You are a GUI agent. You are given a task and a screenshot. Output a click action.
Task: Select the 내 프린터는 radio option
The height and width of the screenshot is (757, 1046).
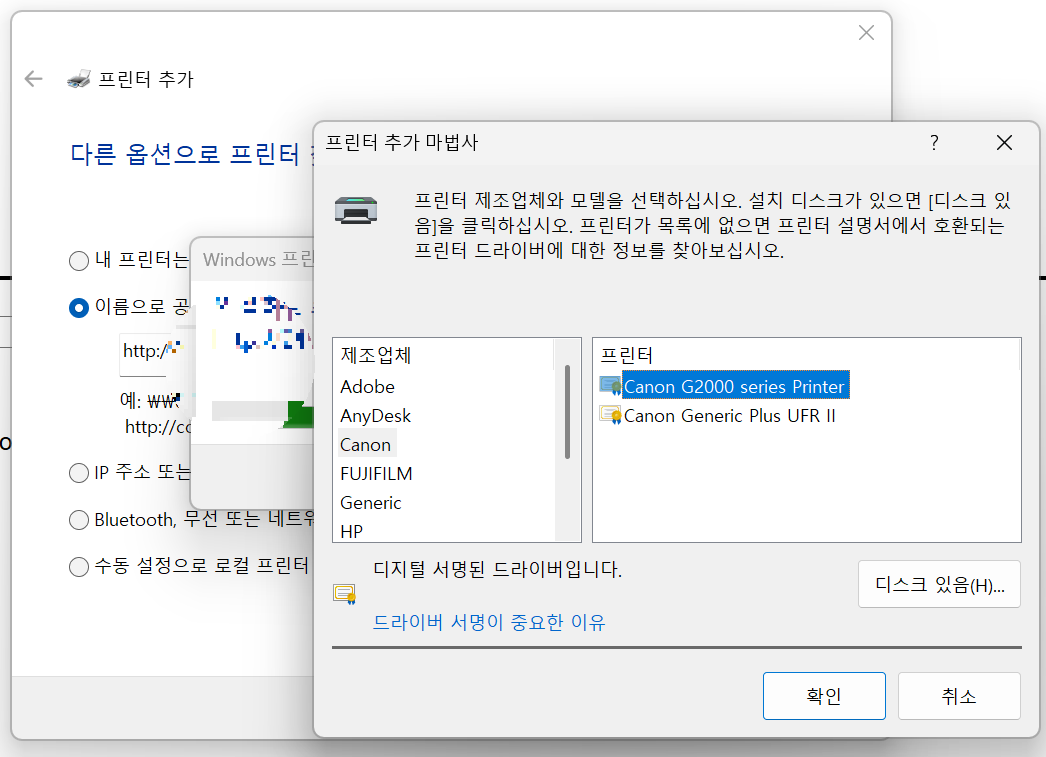coord(79,260)
